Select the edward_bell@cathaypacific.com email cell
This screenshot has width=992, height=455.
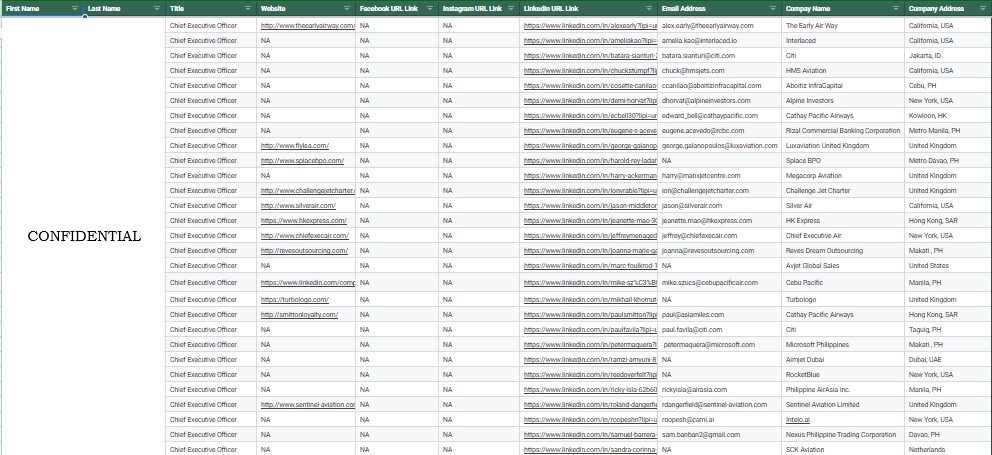pos(719,116)
